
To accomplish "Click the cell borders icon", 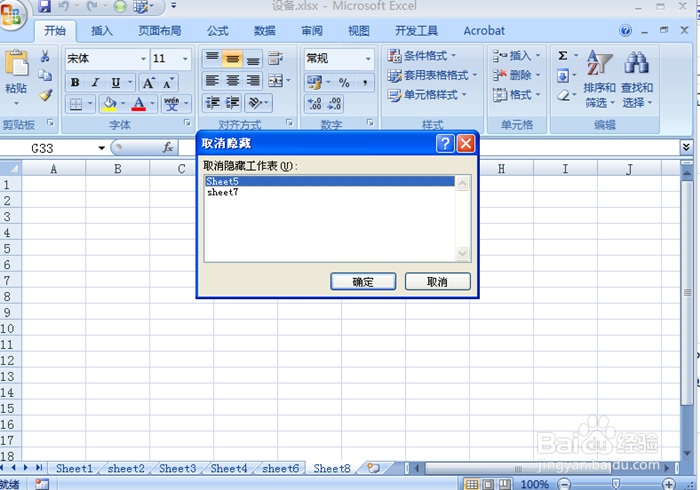I will [76, 104].
